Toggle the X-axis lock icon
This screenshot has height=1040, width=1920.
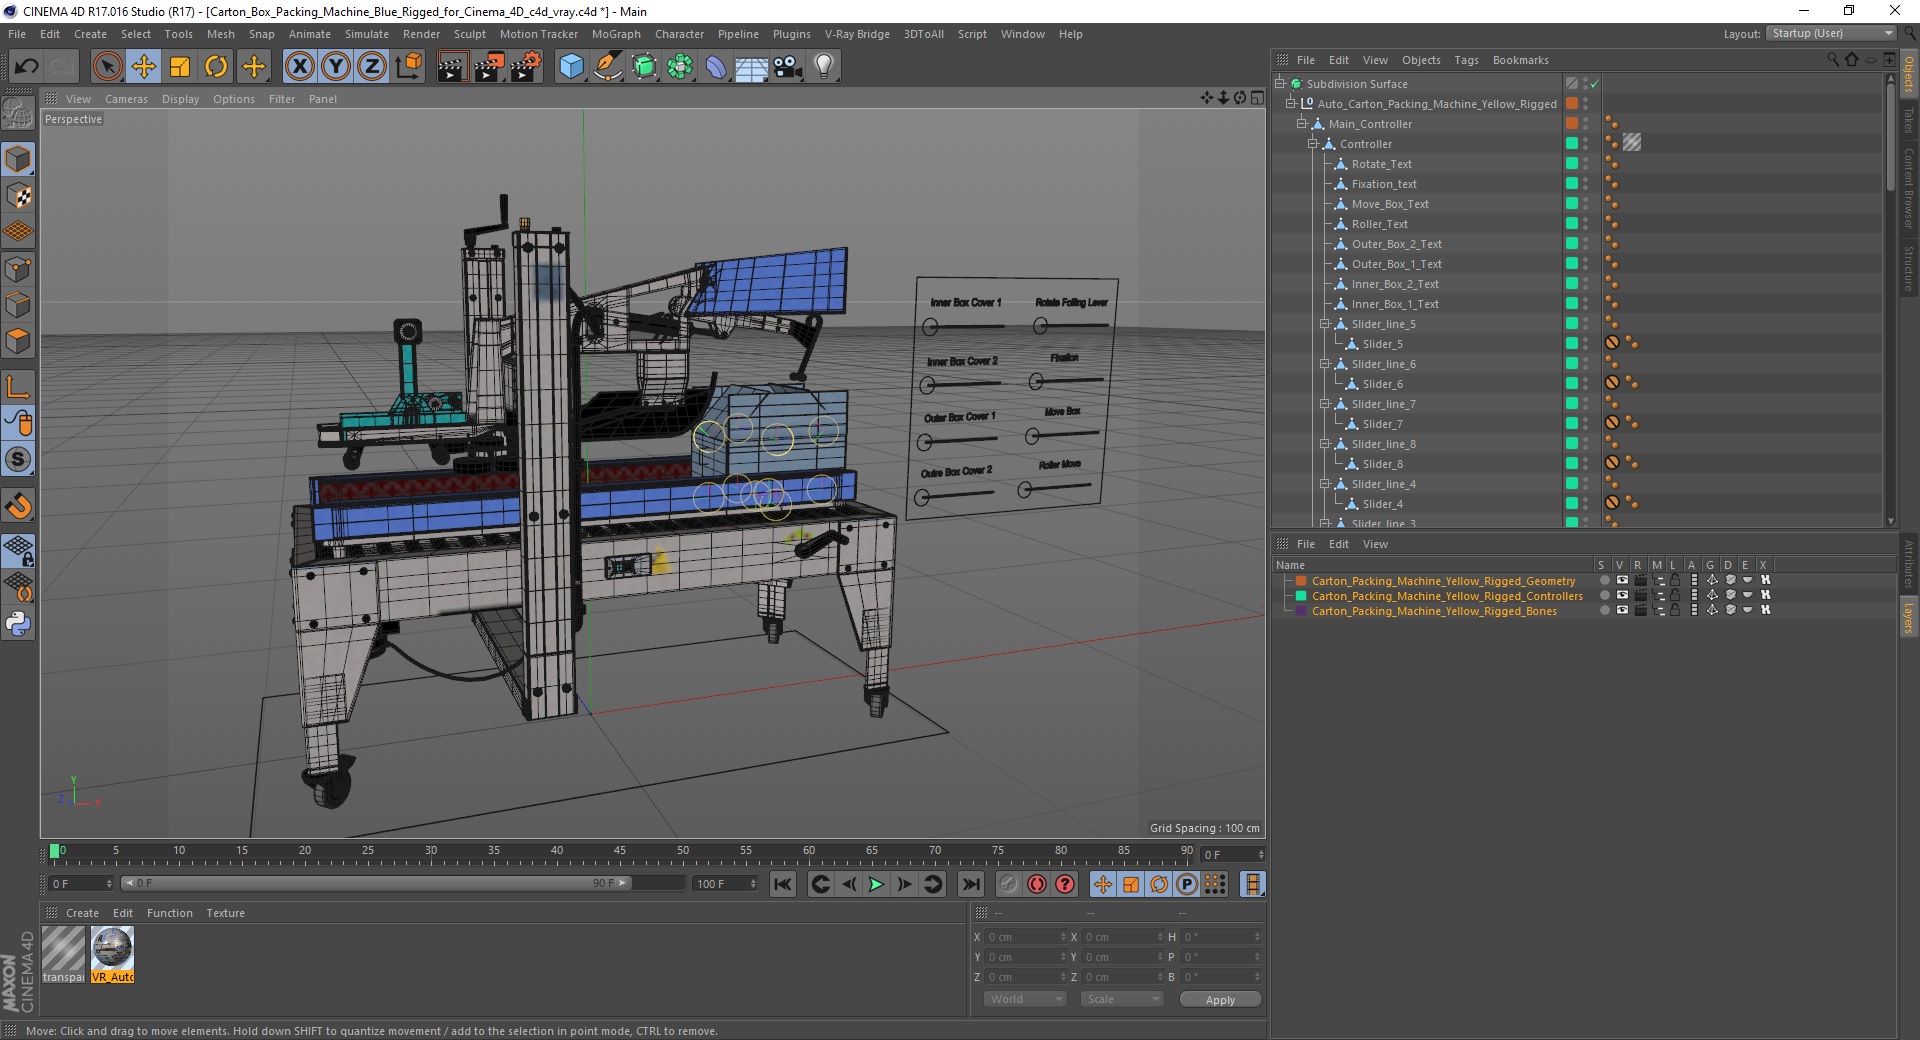point(299,67)
